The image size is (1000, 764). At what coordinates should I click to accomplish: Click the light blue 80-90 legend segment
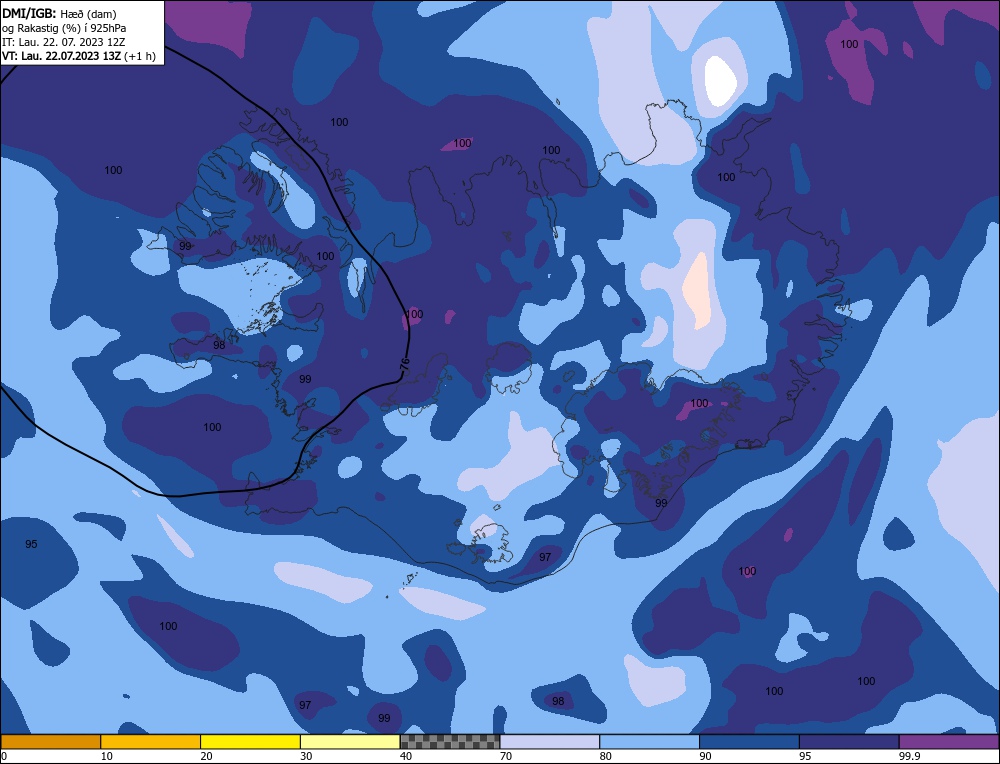(650, 742)
